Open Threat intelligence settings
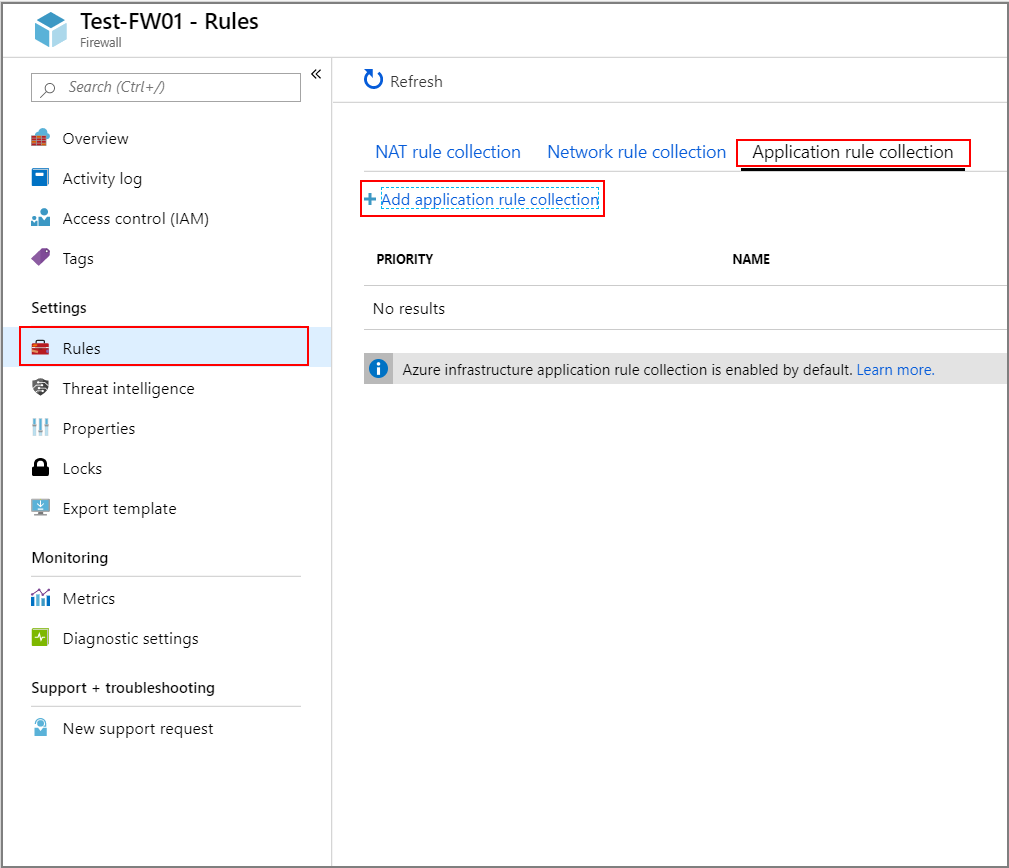 coord(129,388)
